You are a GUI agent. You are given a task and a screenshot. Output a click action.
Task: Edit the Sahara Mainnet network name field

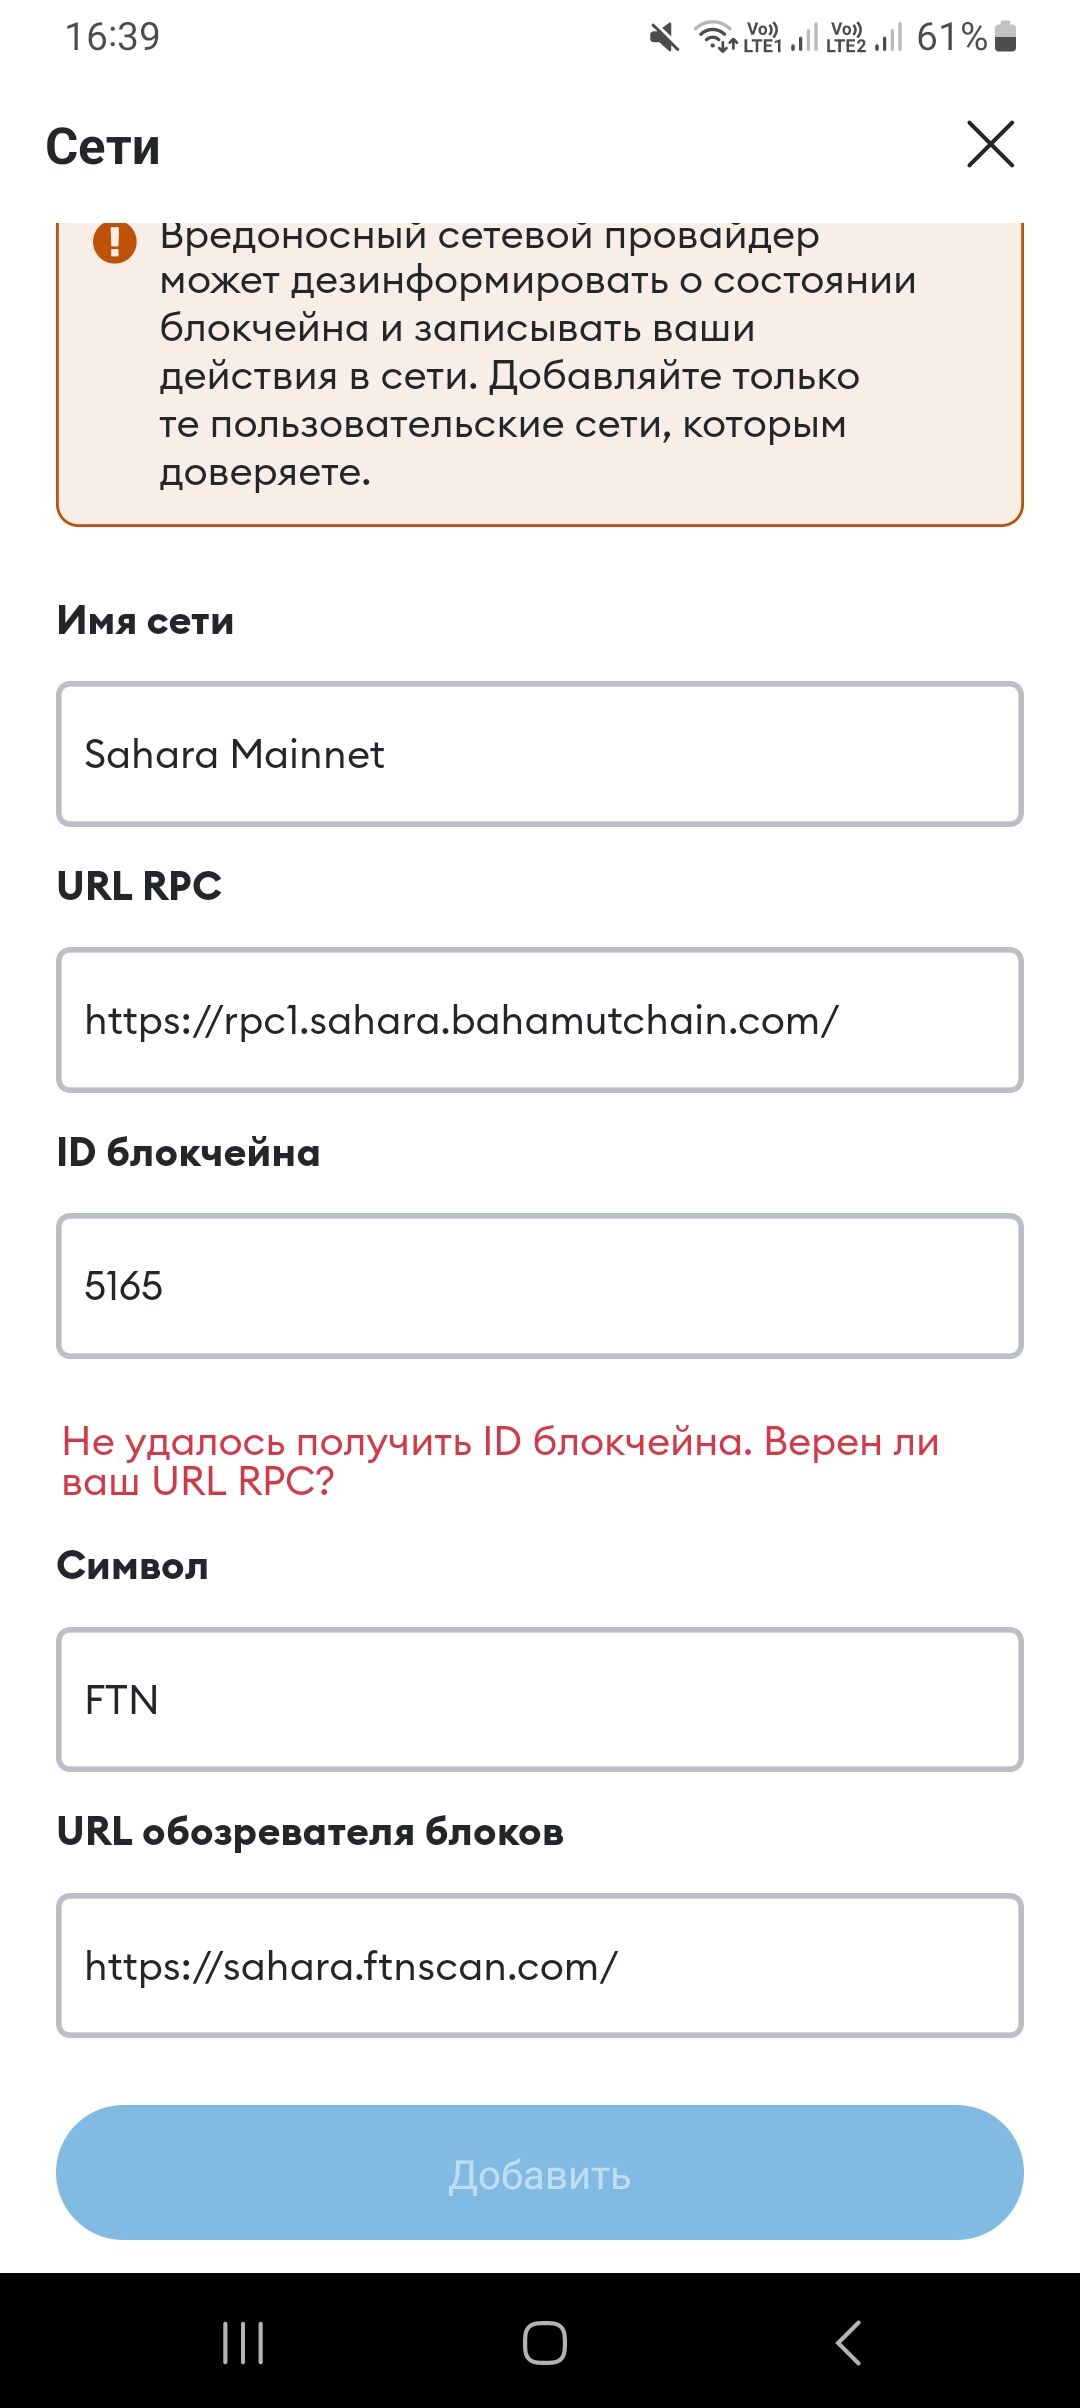pyautogui.click(x=540, y=754)
